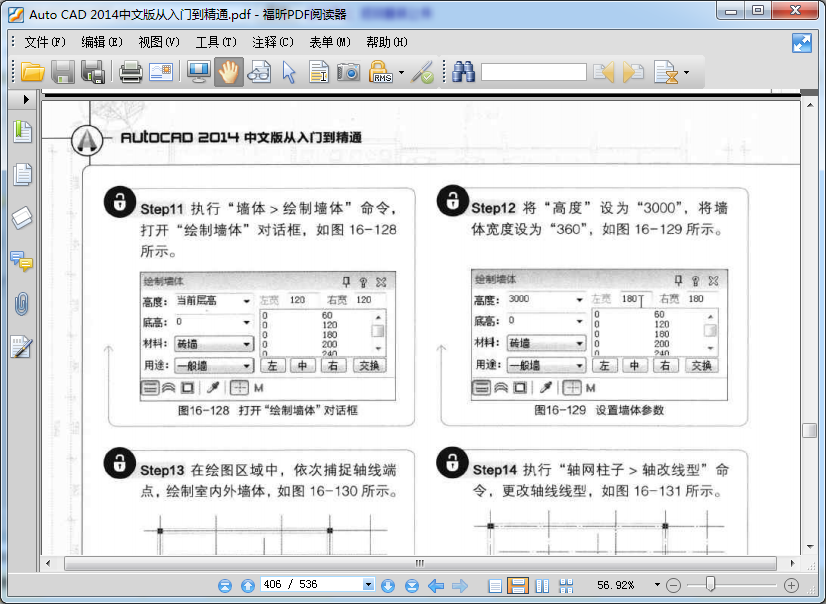The width and height of the screenshot is (826, 604).
Task: Open the View menu
Action: (159, 42)
